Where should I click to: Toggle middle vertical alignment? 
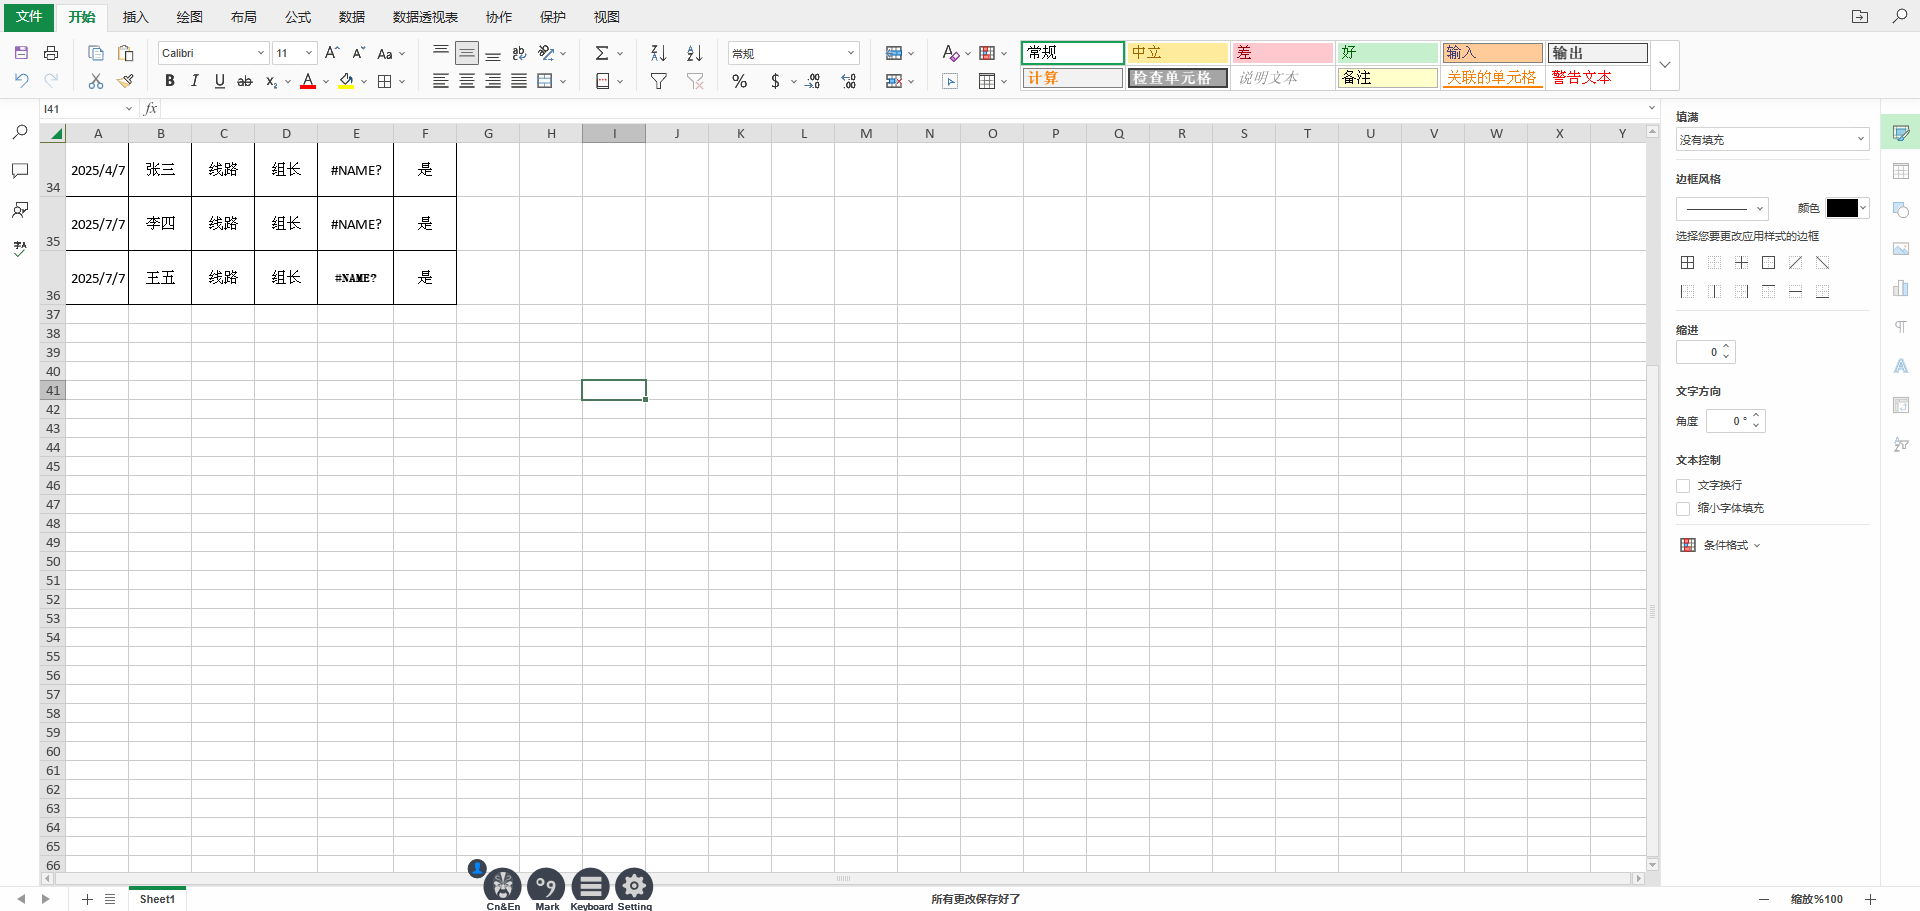[467, 53]
